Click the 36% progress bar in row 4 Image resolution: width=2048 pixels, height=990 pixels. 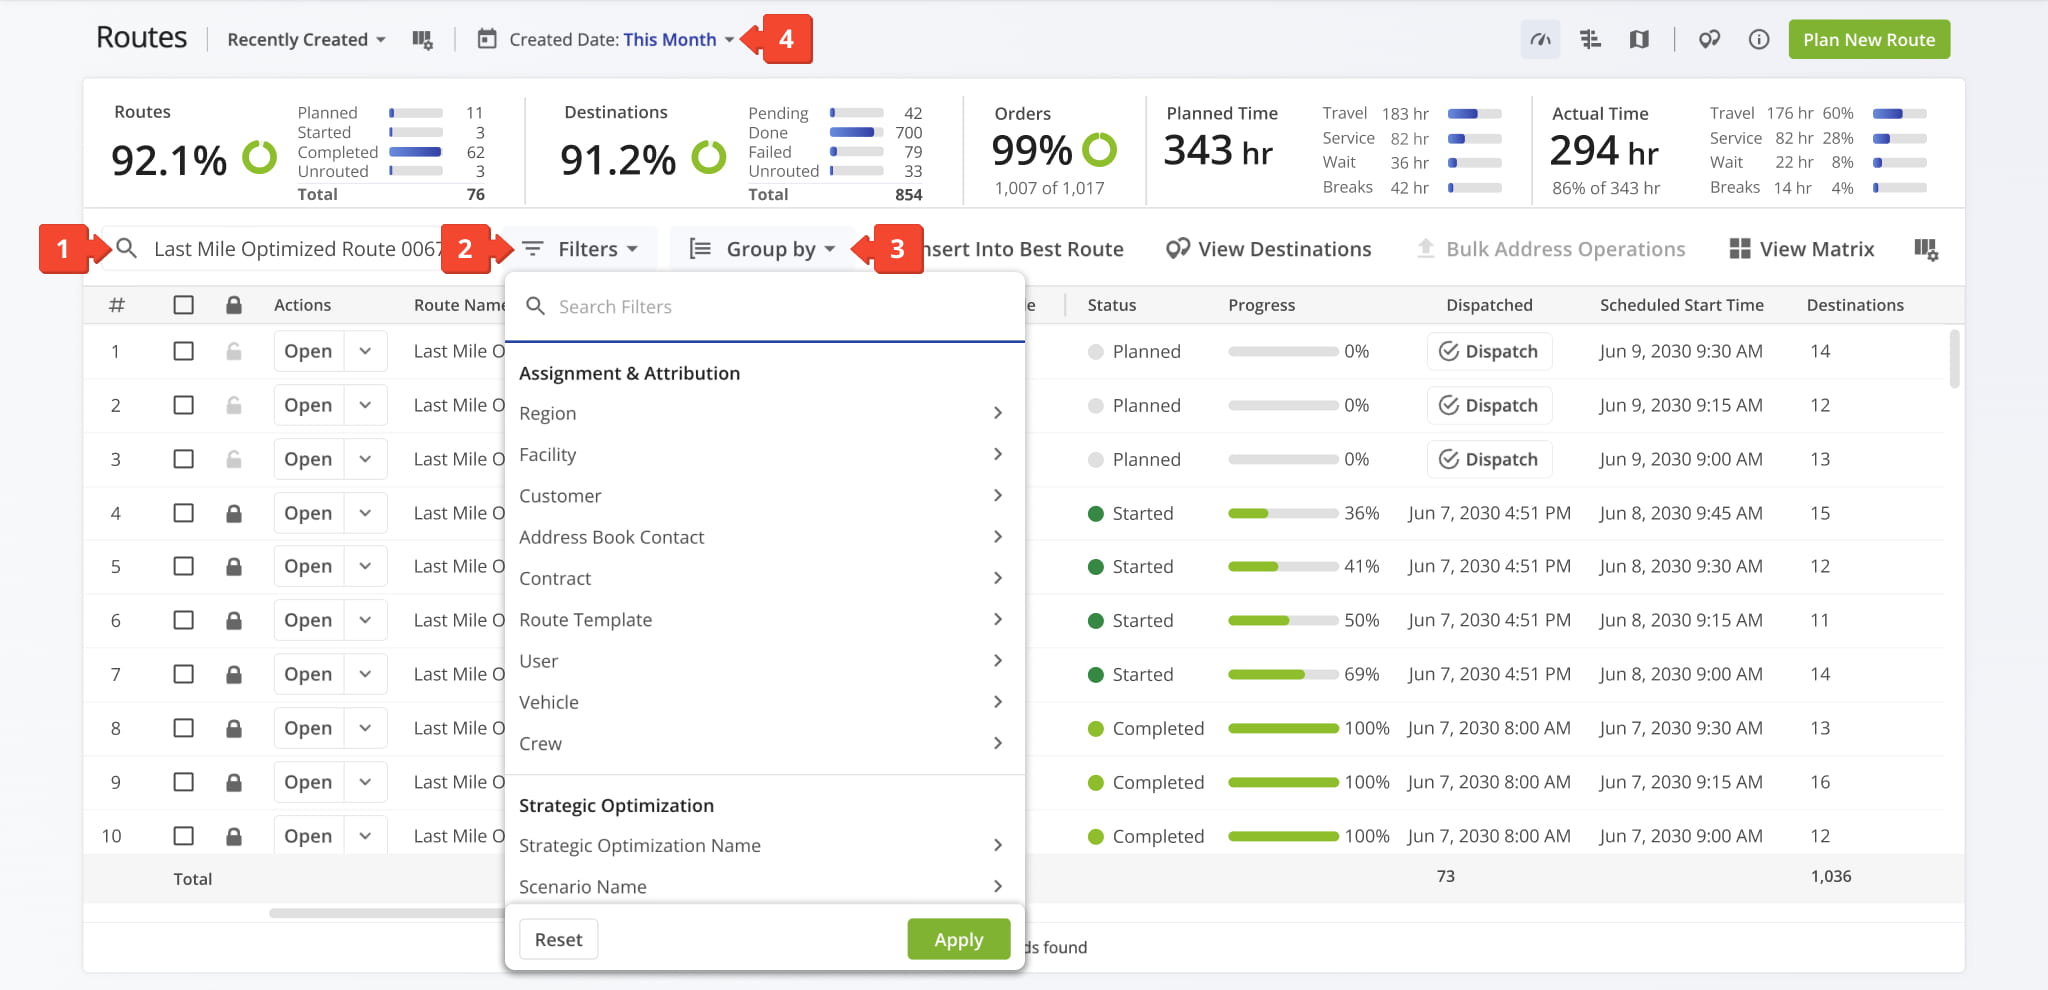coord(1283,513)
